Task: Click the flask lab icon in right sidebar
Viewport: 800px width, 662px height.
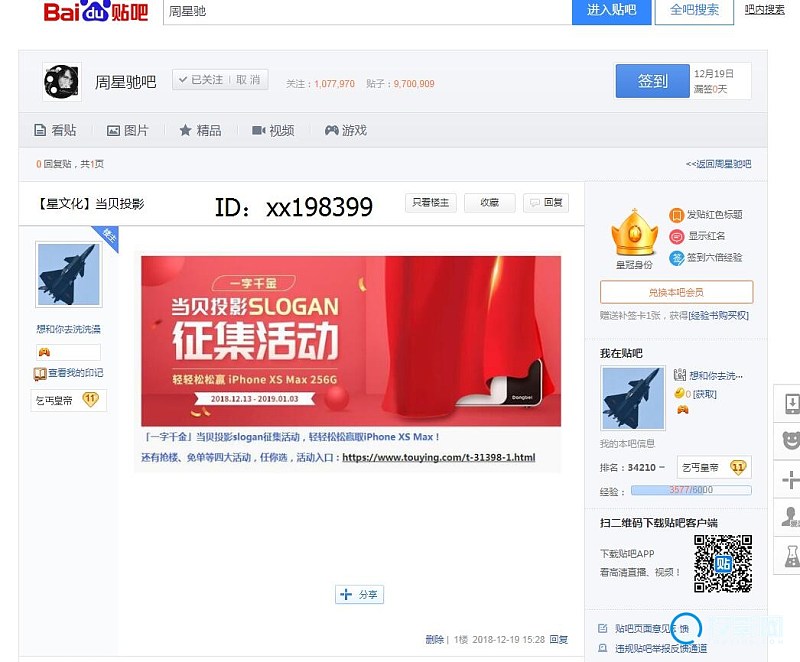Action: tap(791, 555)
